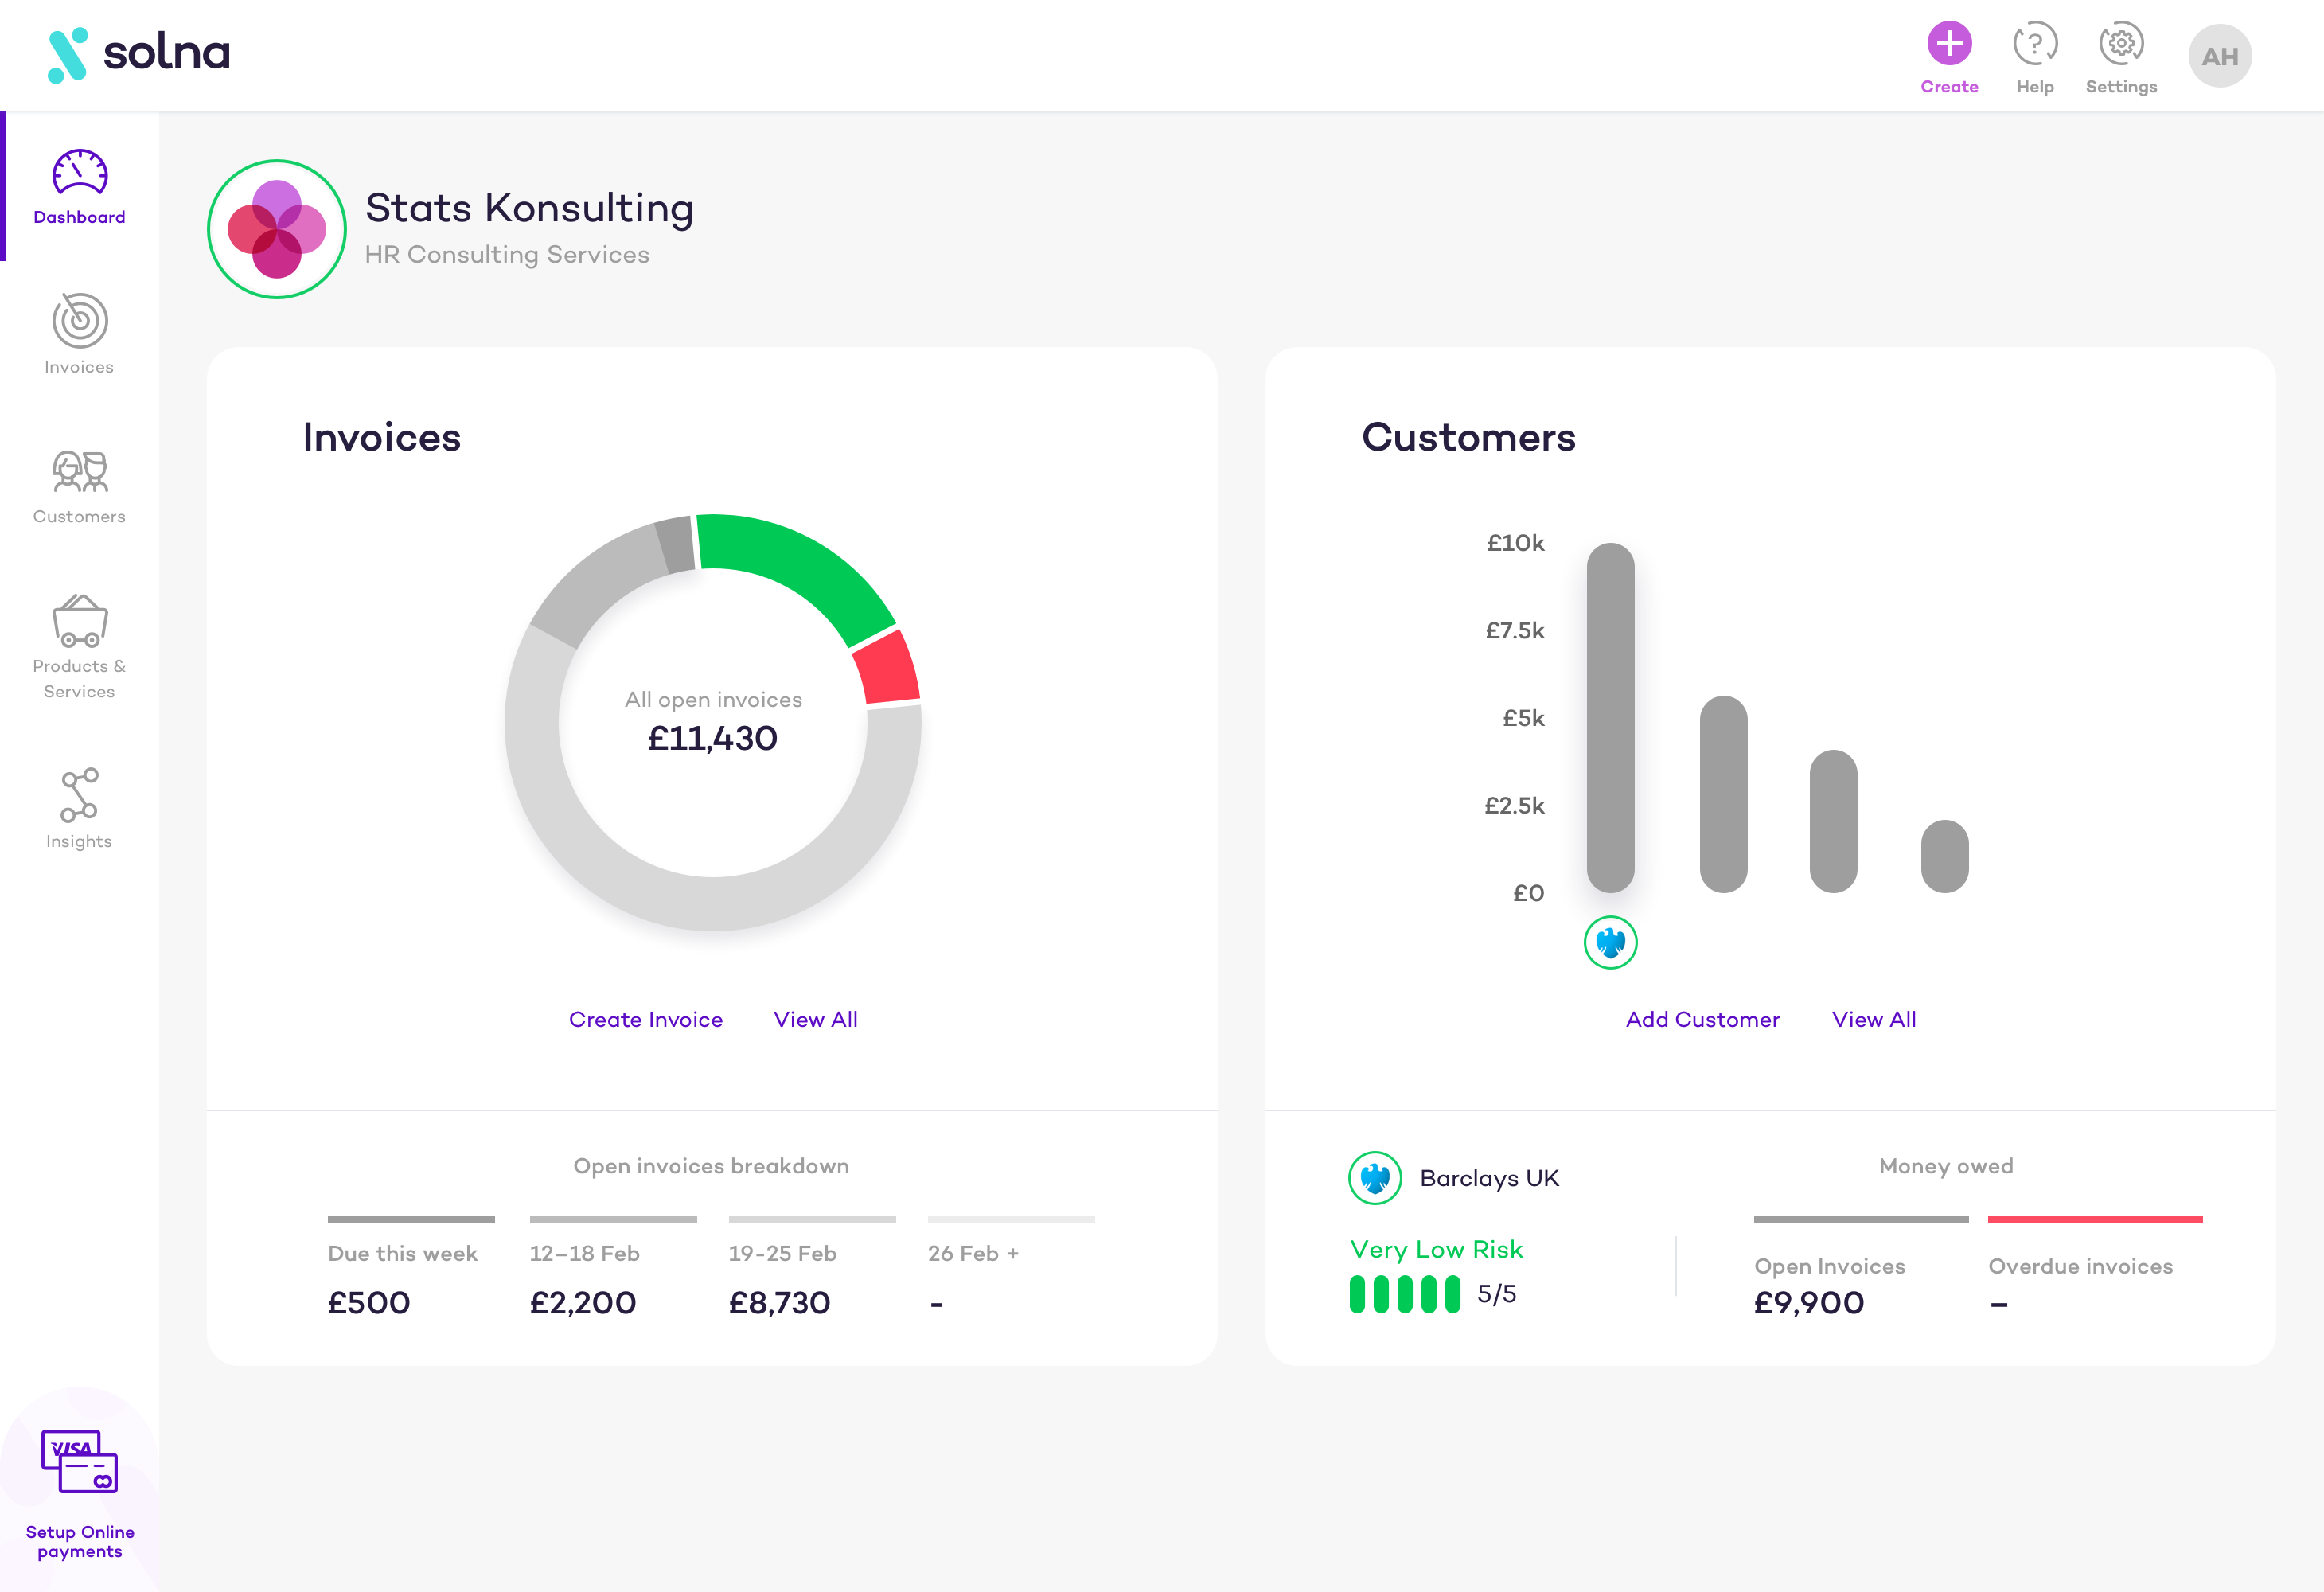Screen dimensions: 2324x1592
Task: Select the tallest customer bar in chart
Action: tap(1610, 717)
